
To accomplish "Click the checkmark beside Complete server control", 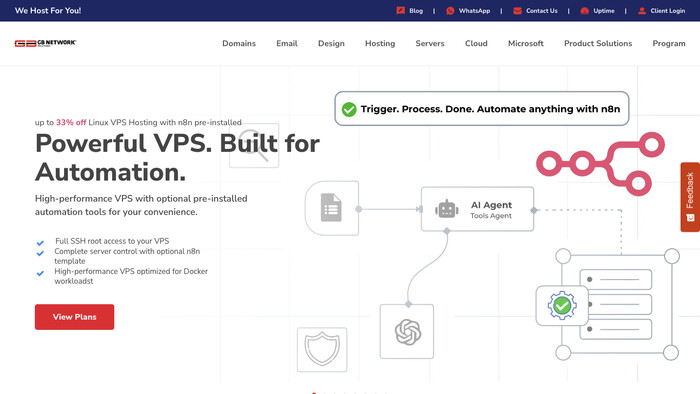I will 40,253.
